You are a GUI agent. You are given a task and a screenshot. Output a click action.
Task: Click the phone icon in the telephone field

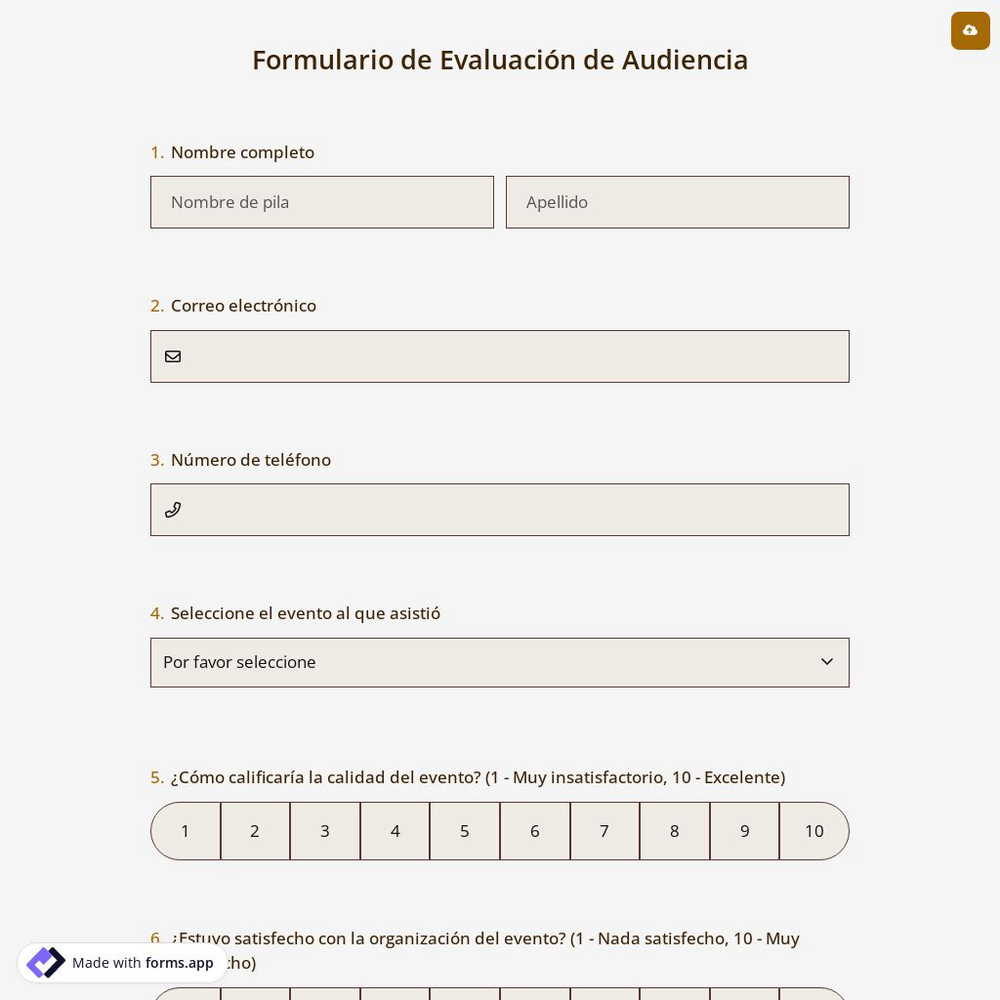pos(173,510)
